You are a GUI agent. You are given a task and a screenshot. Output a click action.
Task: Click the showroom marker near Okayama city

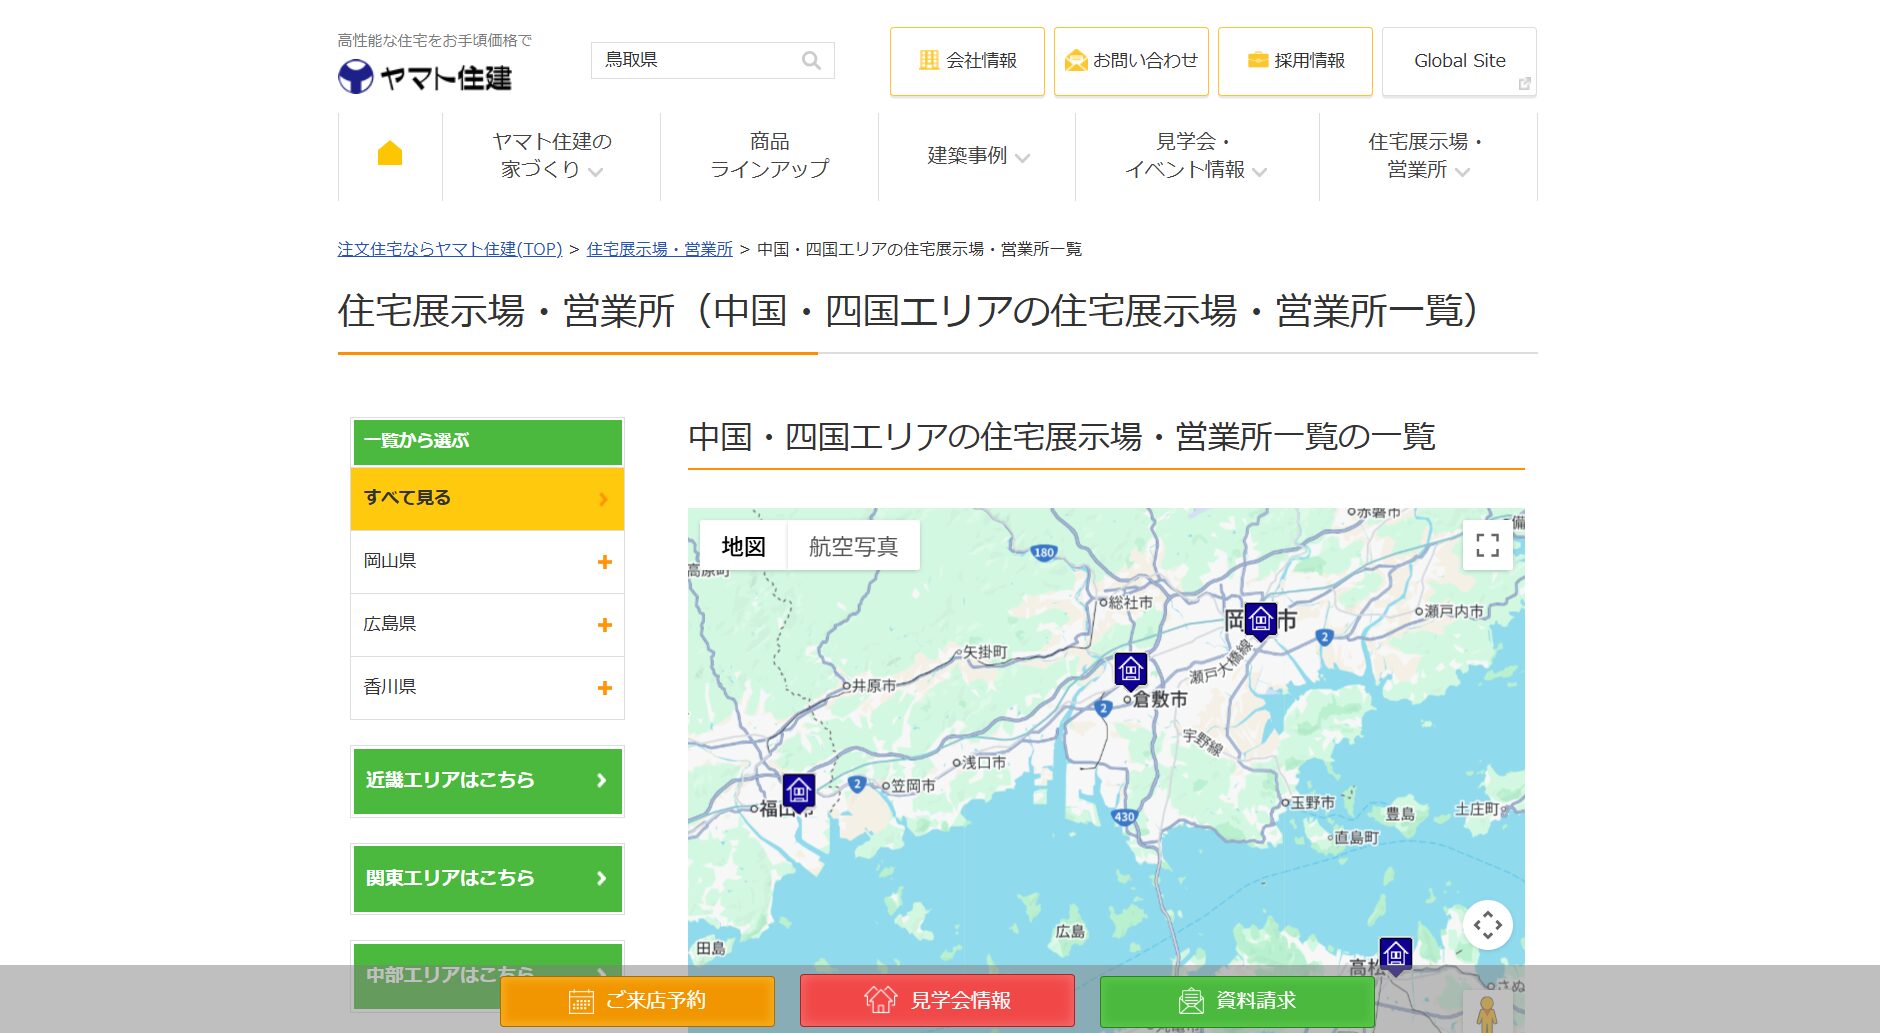(x=1260, y=621)
